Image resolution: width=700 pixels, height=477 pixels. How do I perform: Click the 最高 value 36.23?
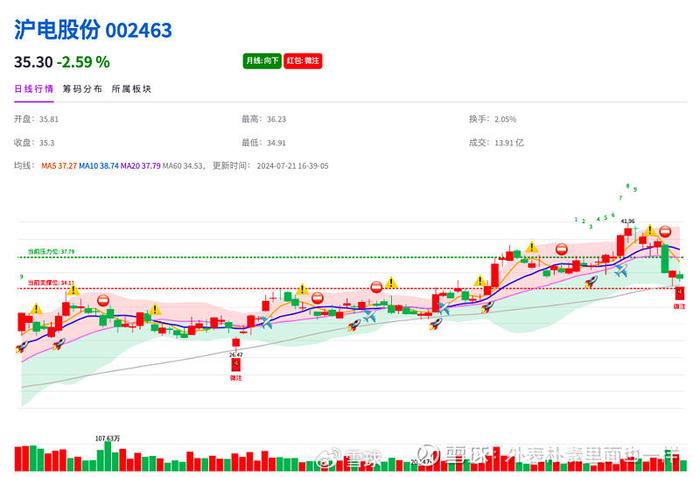(x=276, y=119)
